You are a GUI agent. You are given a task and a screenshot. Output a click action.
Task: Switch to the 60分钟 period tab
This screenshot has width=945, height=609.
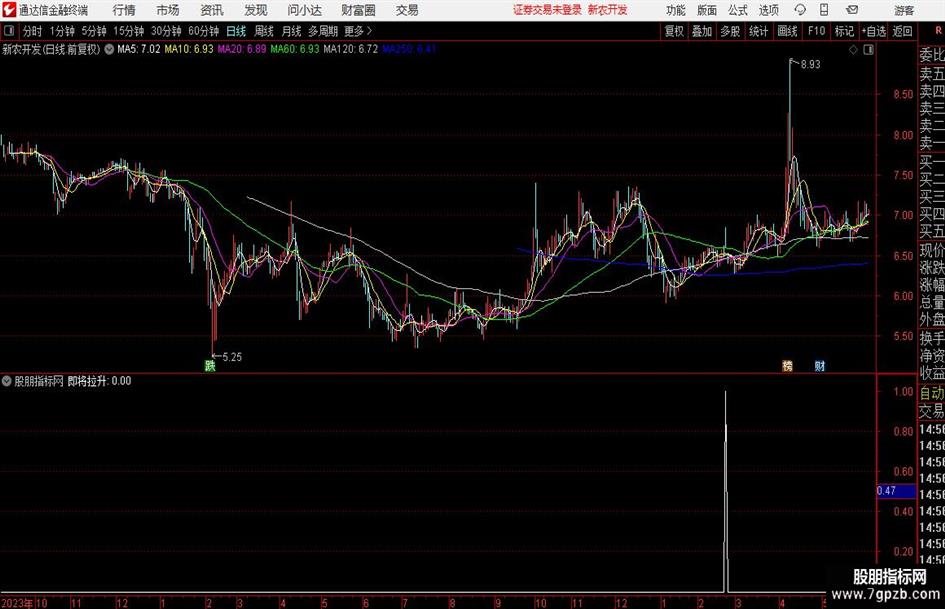[203, 31]
